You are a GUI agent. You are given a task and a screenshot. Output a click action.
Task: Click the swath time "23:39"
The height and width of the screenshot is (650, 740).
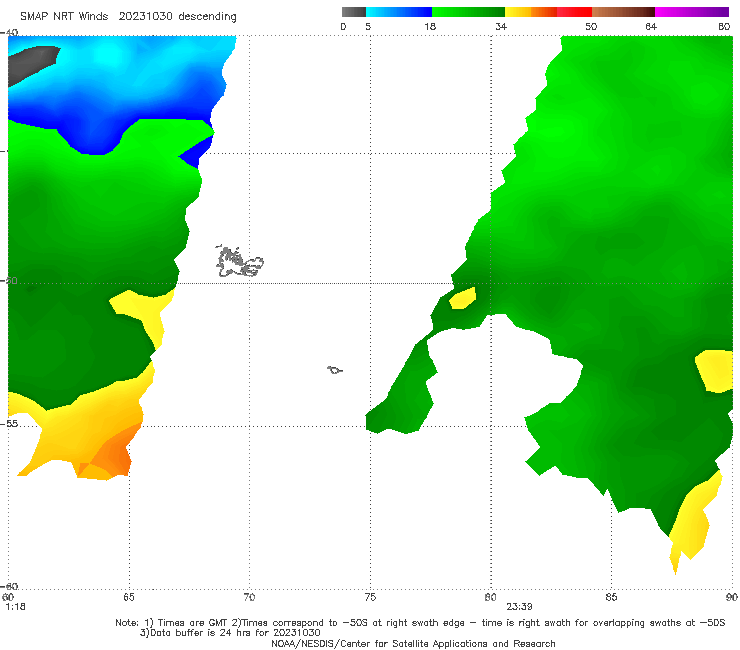[x=520, y=607]
